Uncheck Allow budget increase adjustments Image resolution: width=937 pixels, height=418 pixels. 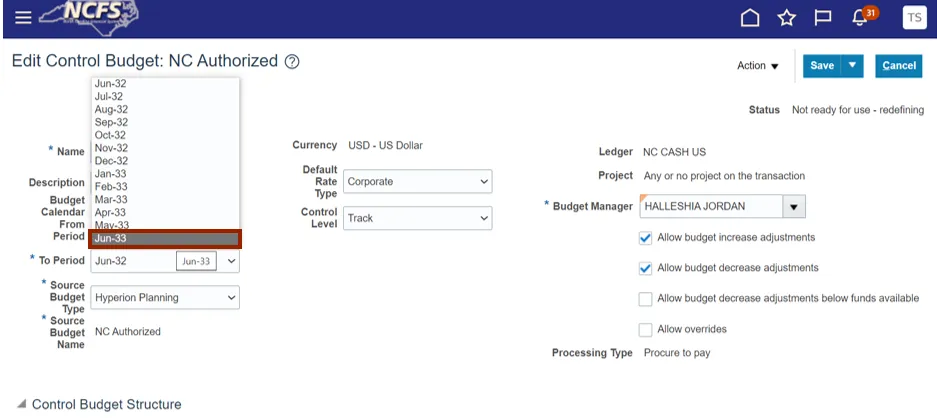tap(646, 238)
